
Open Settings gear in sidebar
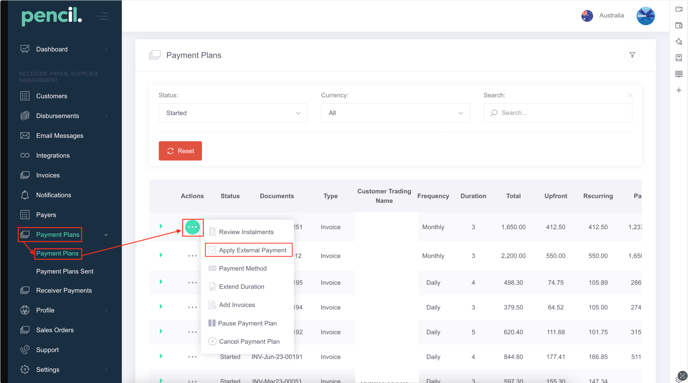(25, 369)
